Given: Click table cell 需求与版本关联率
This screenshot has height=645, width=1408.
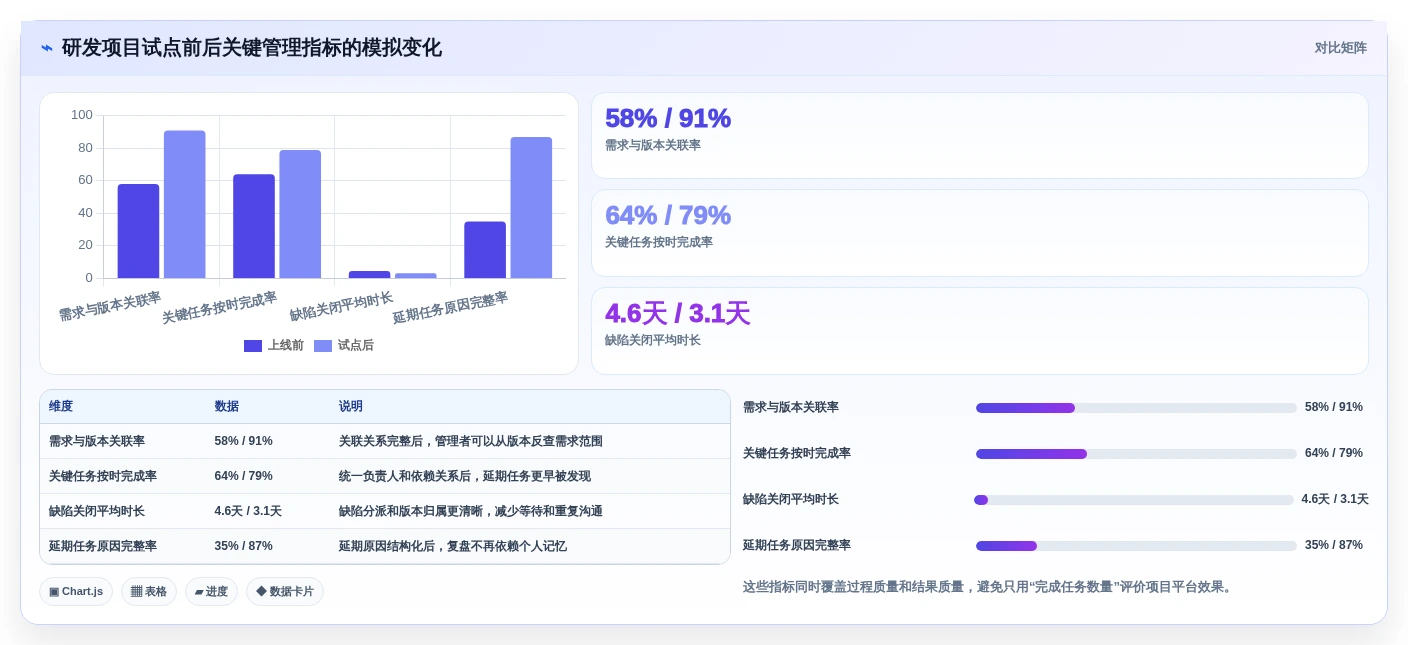Looking at the screenshot, I should point(97,441).
